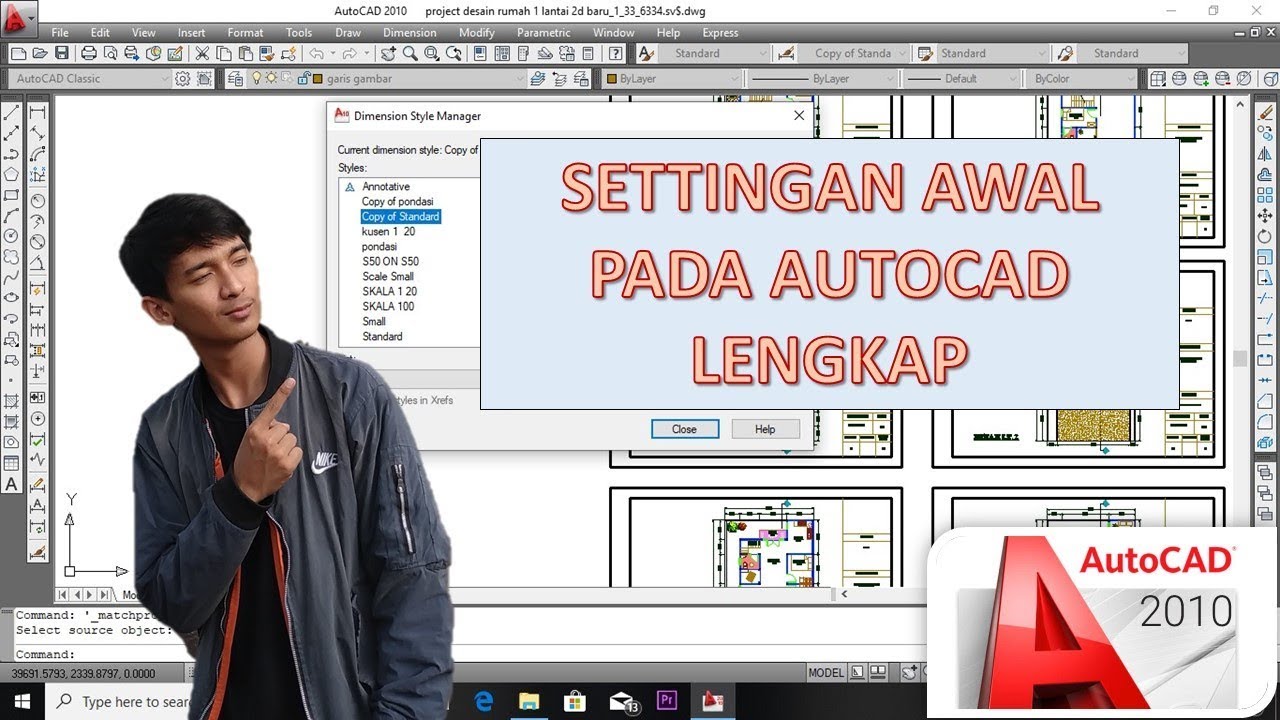Click Close in Dimension Style Manager
1280x720 pixels.
pyautogui.click(x=684, y=429)
